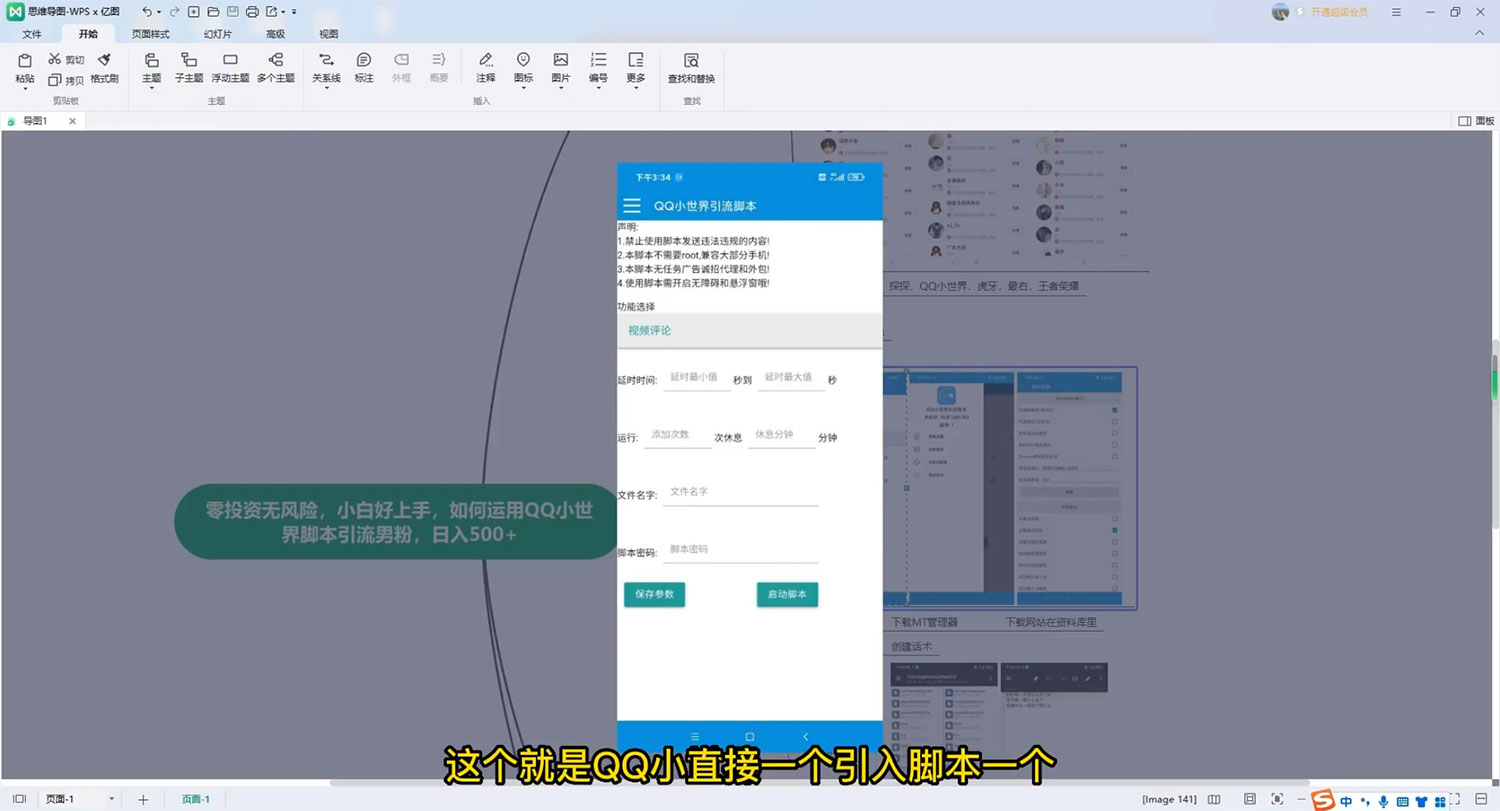Decrease zoom with the minus control
The image size is (1500, 811).
tap(1300, 798)
